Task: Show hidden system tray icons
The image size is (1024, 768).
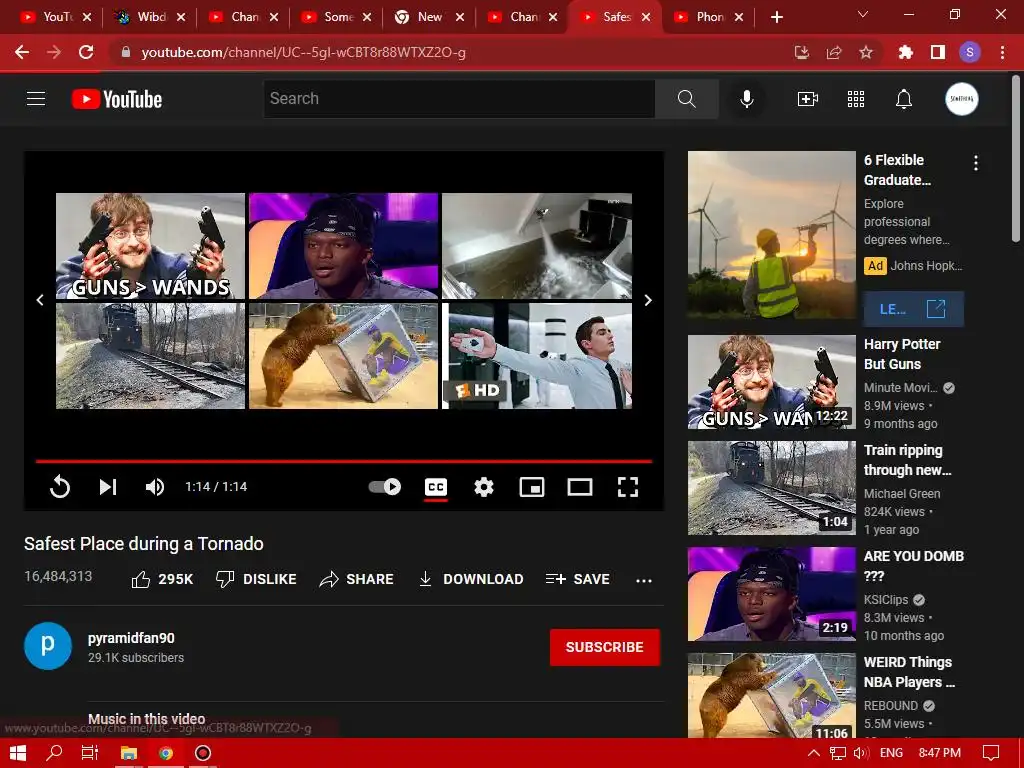Action: point(813,753)
